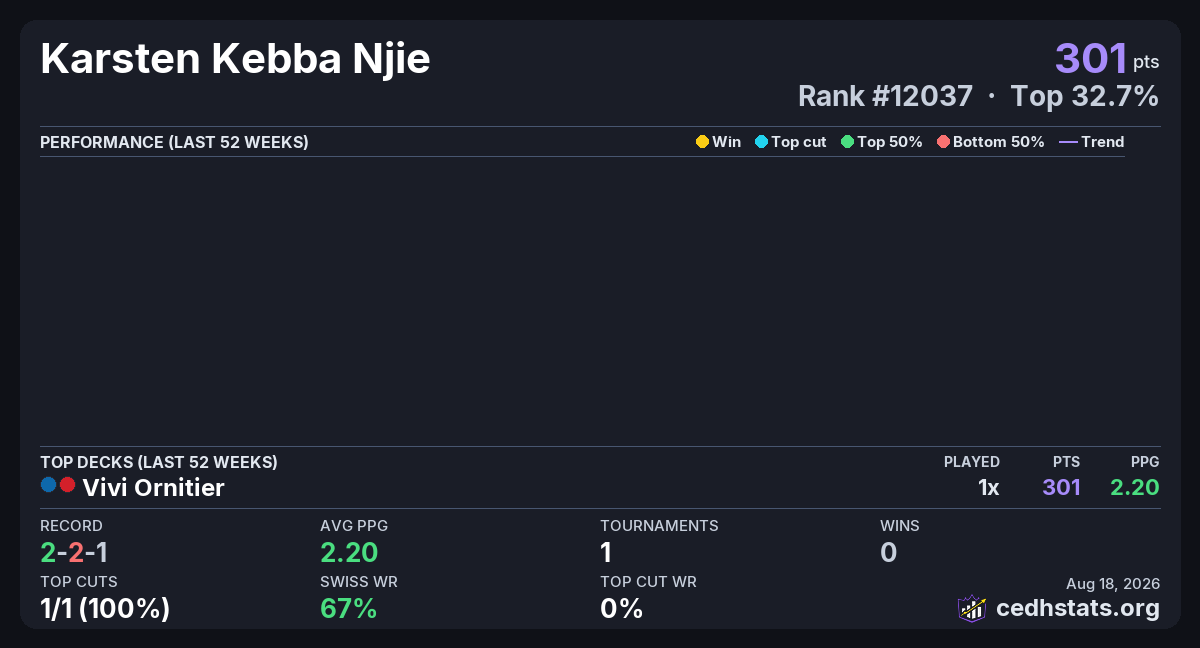Open the cedhstats.org site link

(1078, 608)
